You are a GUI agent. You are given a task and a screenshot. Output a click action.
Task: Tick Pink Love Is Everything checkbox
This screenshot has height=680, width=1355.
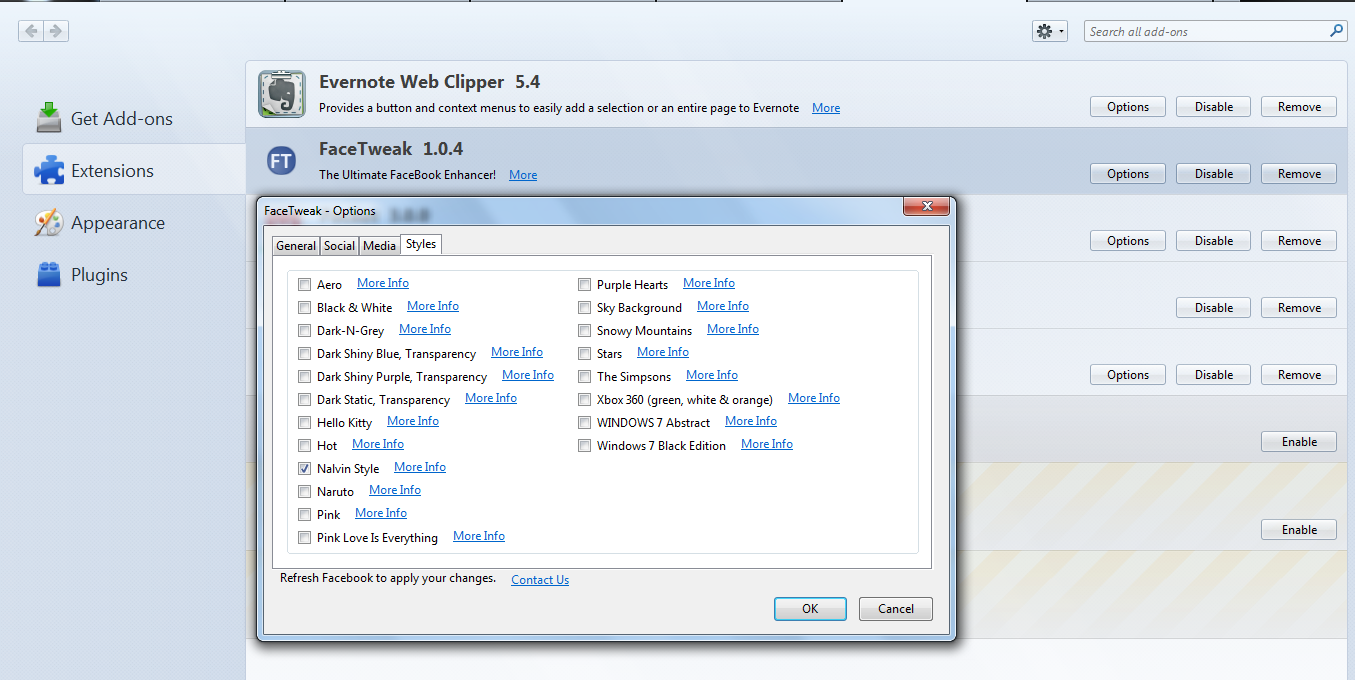point(304,538)
